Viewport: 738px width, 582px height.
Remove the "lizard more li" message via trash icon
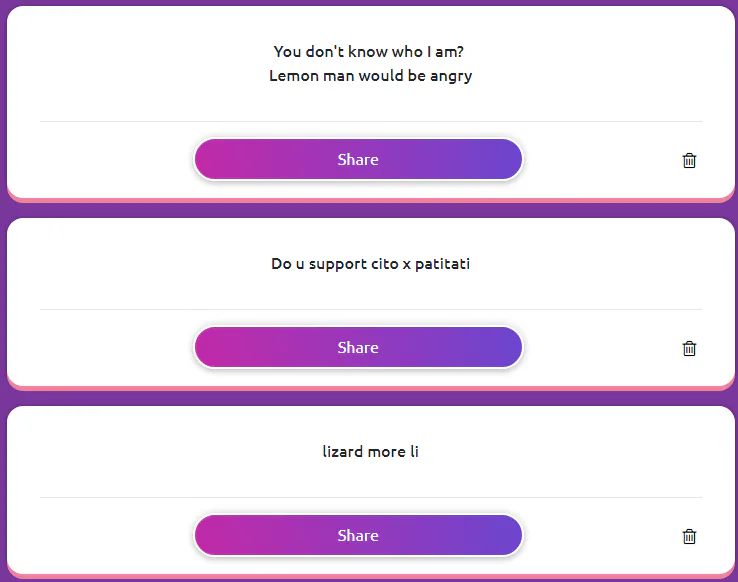point(689,536)
